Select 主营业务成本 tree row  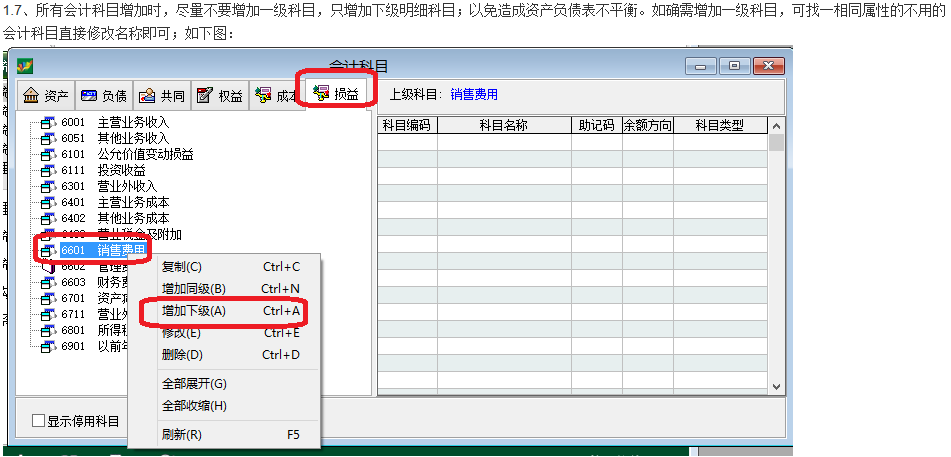(x=115, y=202)
